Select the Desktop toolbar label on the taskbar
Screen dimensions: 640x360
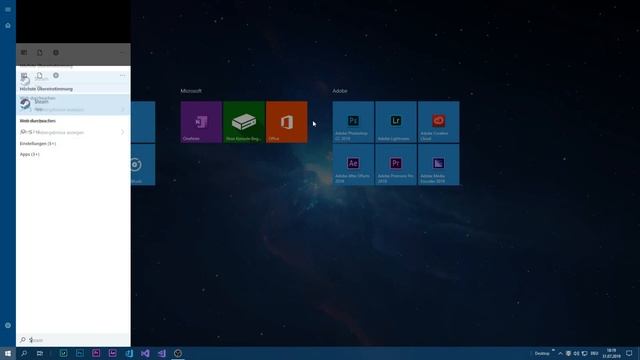pyautogui.click(x=542, y=353)
